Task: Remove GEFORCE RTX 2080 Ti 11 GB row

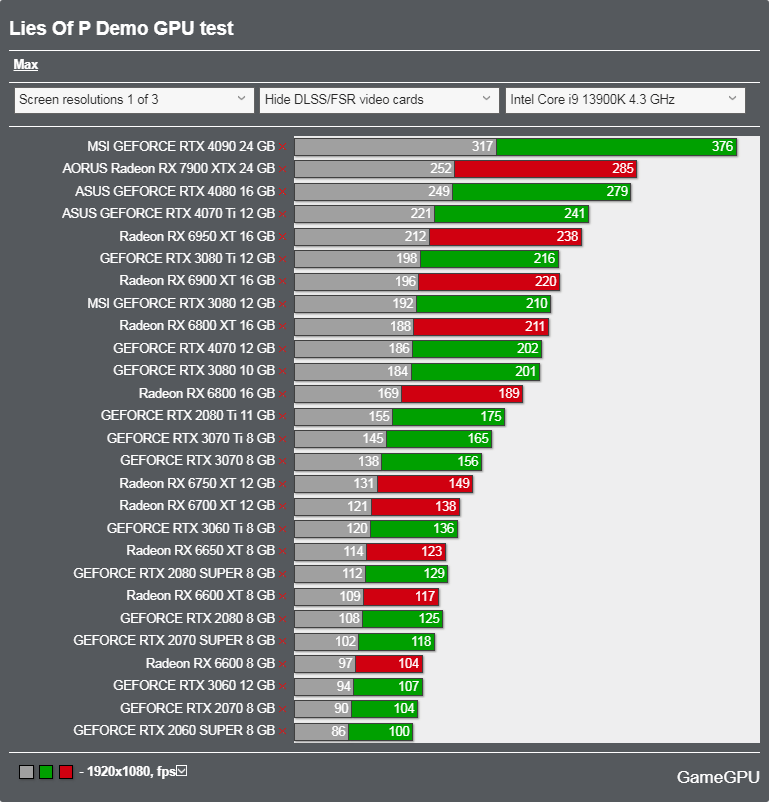Action: pyautogui.click(x=282, y=417)
